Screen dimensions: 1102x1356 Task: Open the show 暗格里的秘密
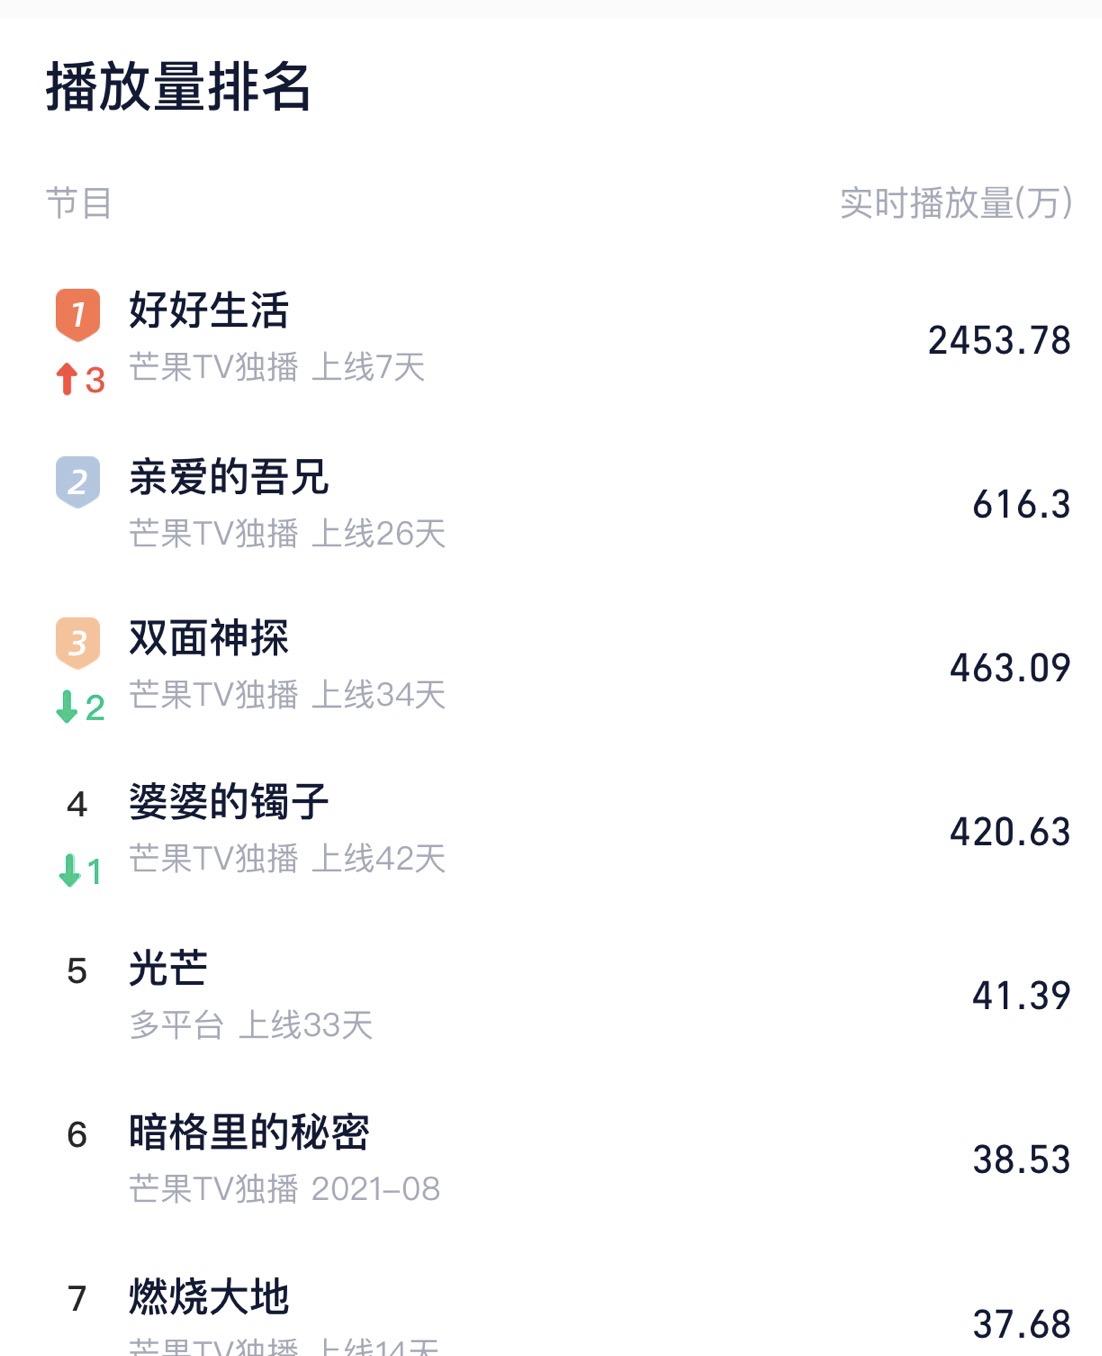(x=249, y=1132)
